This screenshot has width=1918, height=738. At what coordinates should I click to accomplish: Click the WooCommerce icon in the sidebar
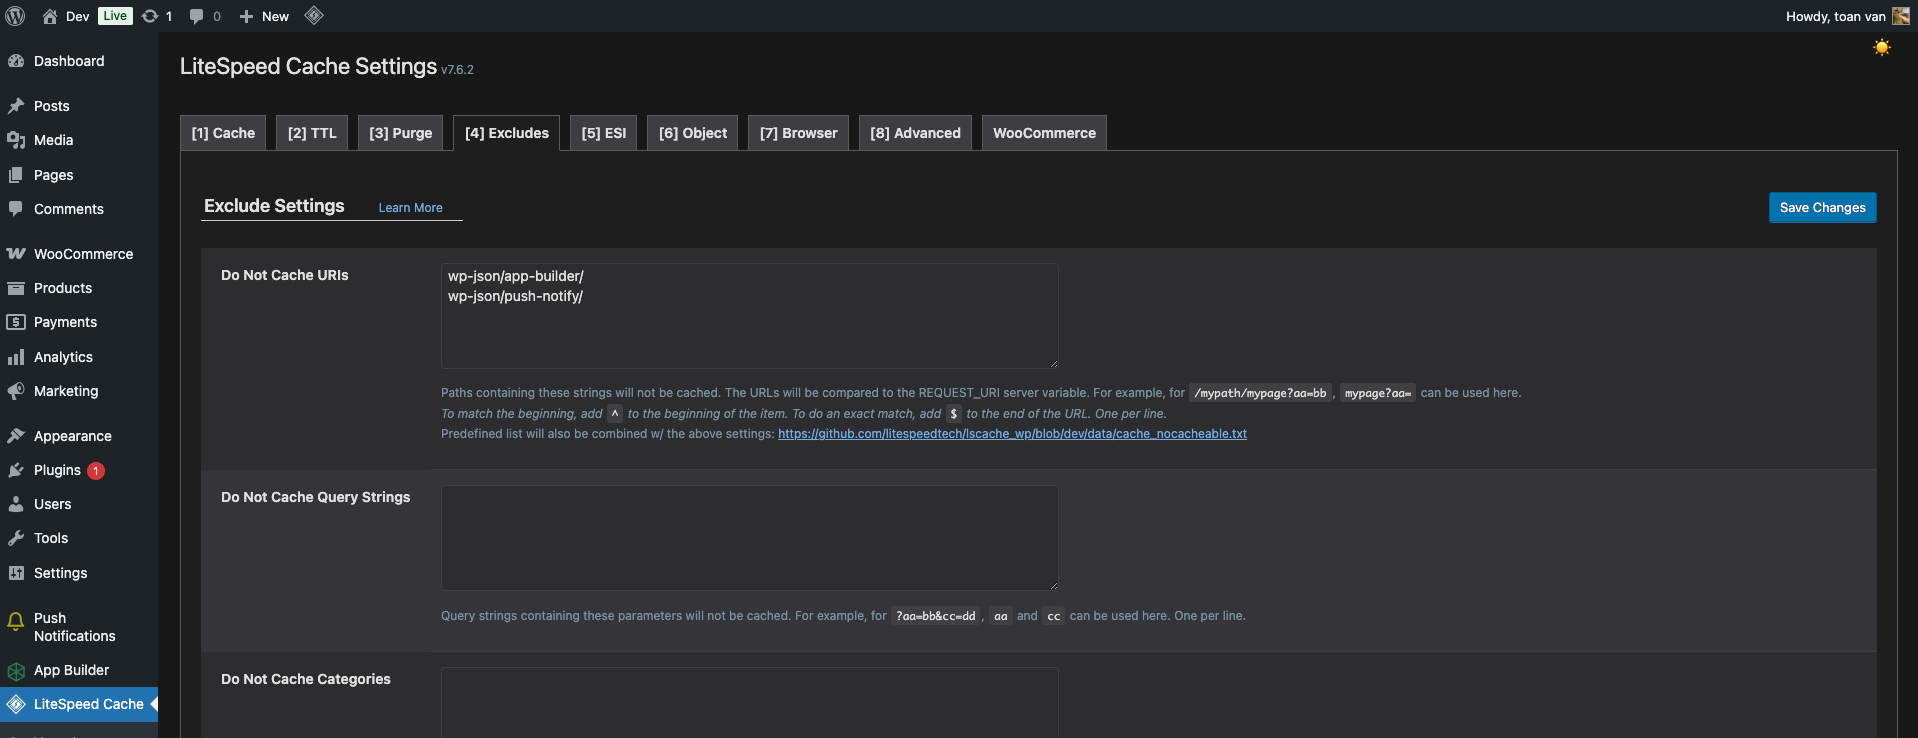click(16, 254)
